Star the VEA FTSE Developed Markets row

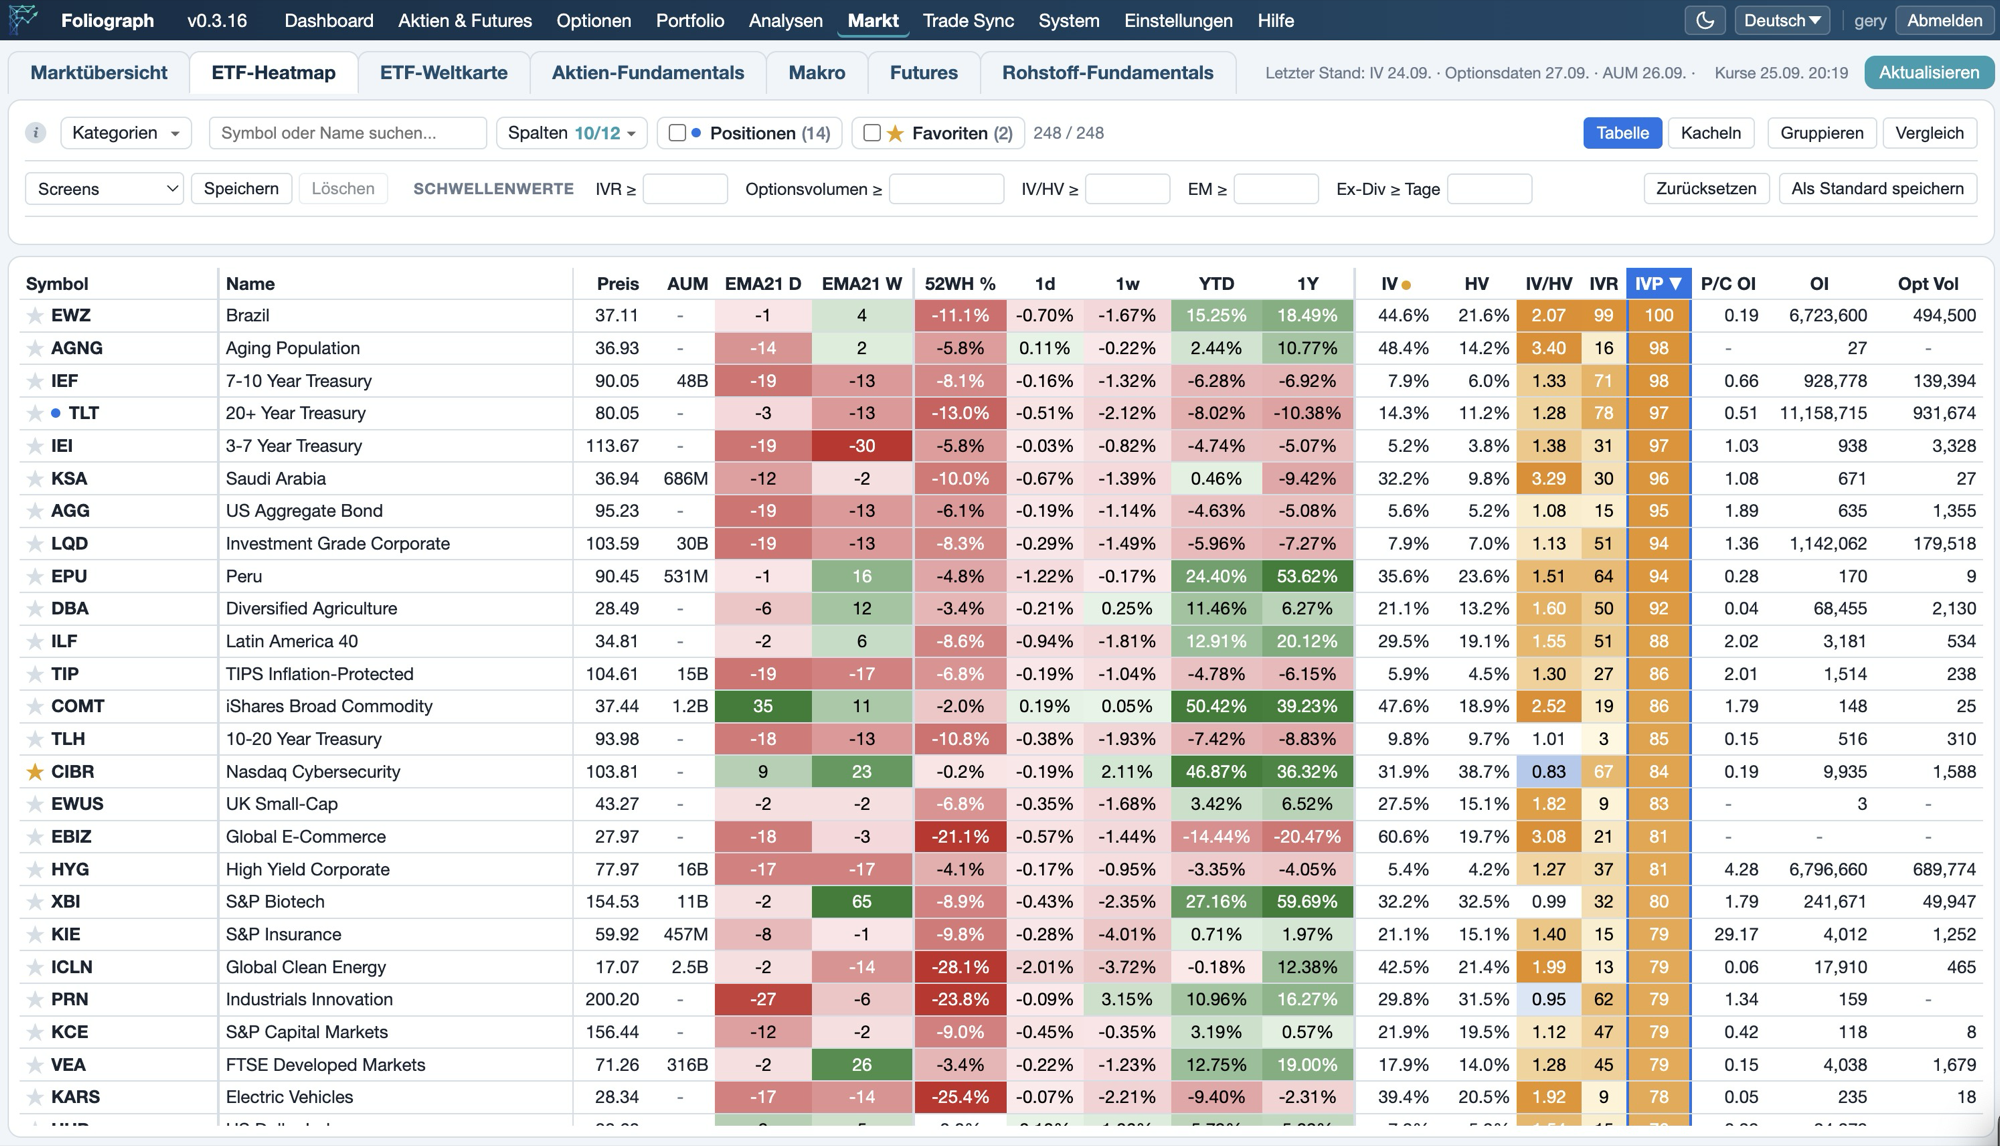35,1065
